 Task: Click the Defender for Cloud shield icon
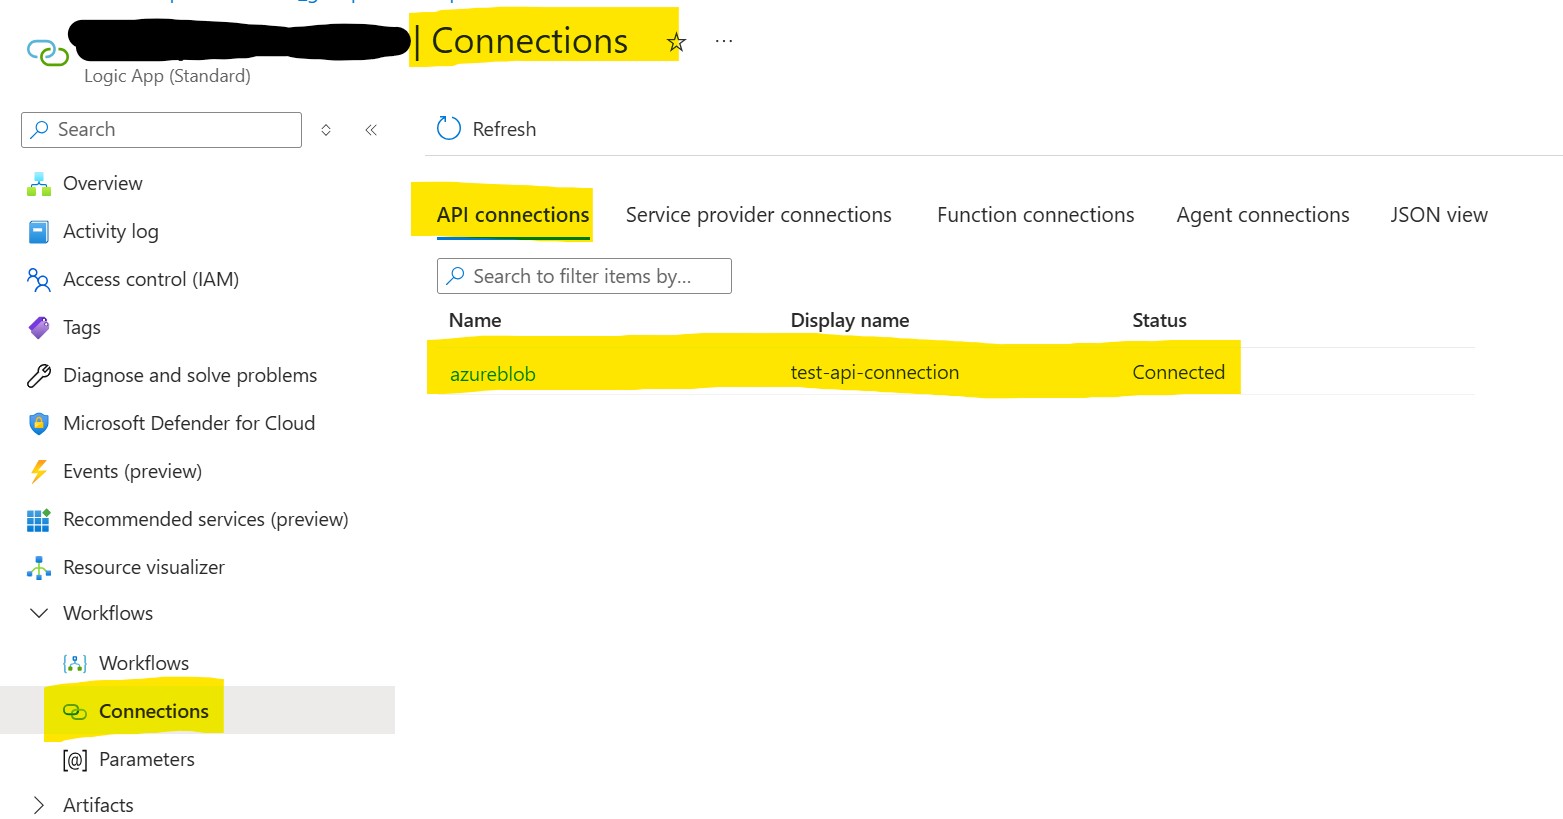38,424
